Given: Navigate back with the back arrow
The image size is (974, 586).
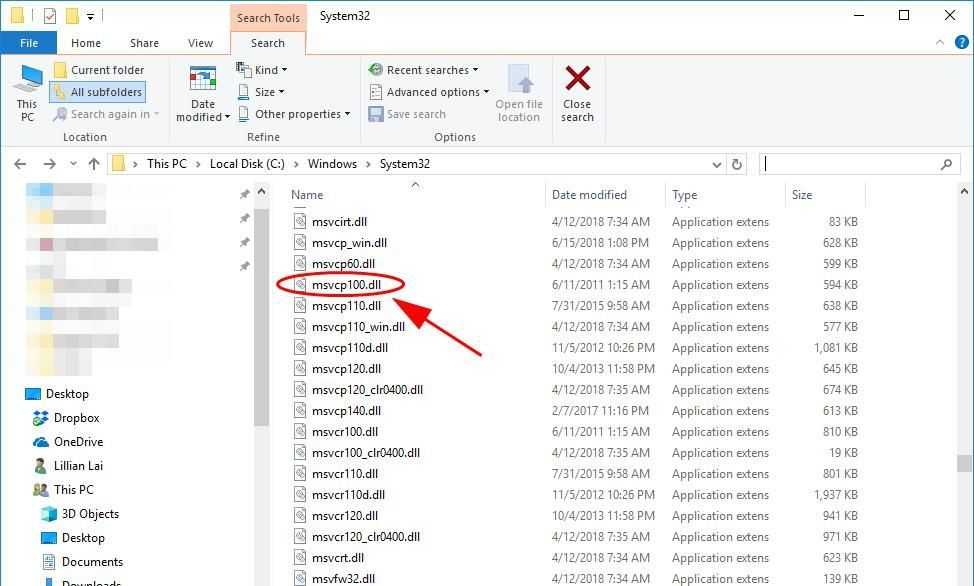Looking at the screenshot, I should coord(20,164).
